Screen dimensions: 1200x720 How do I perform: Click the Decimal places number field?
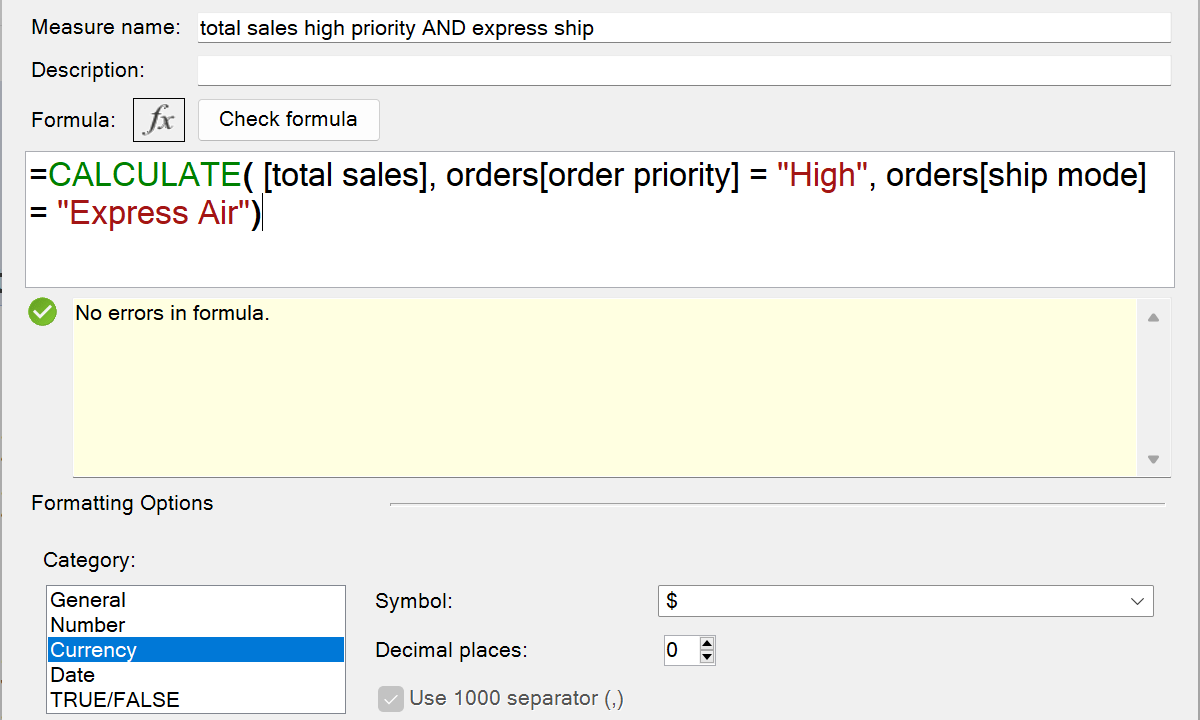coord(681,651)
